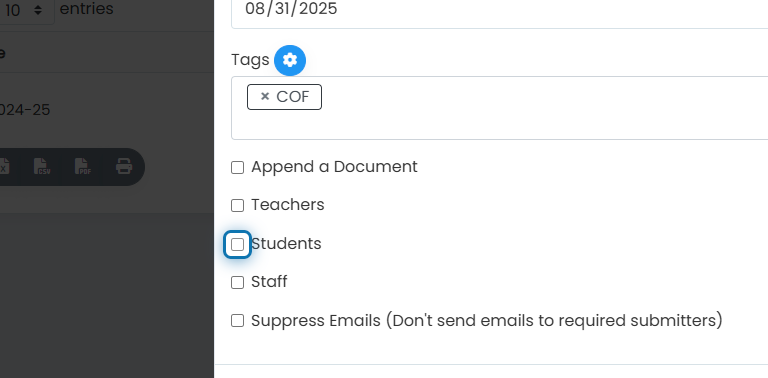The image size is (768, 378).
Task: Click the "Teachers" label text
Action: [288, 205]
